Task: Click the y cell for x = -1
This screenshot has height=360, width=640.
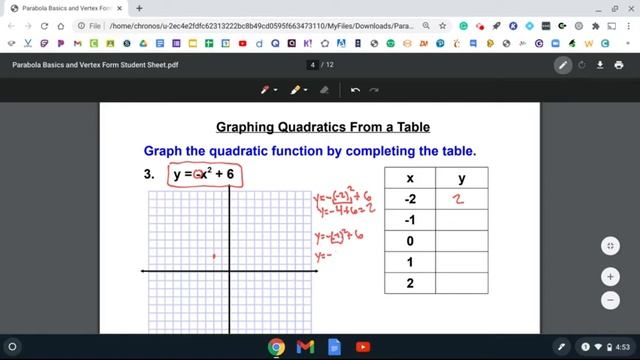Action: coord(462,220)
